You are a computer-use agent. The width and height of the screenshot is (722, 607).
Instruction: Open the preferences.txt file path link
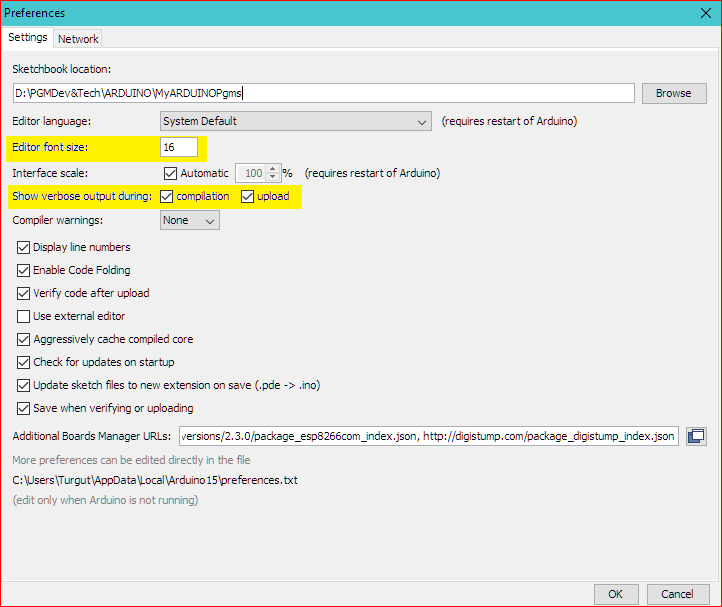(x=155, y=480)
